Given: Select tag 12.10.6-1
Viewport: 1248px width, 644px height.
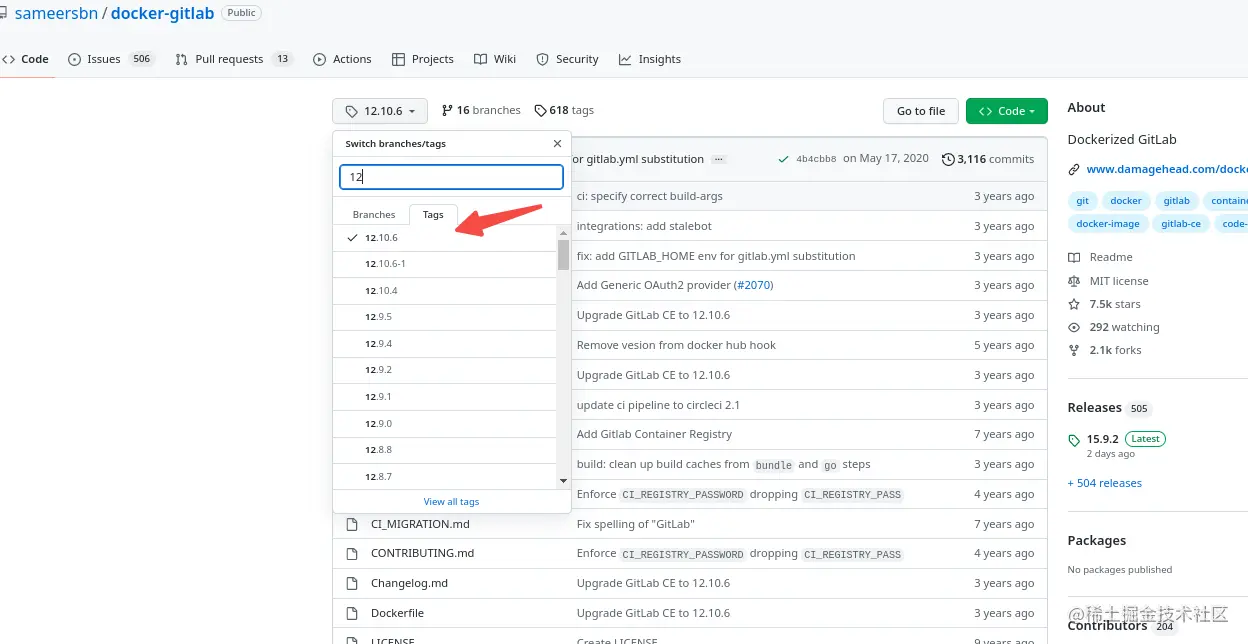Looking at the screenshot, I should click(446, 264).
